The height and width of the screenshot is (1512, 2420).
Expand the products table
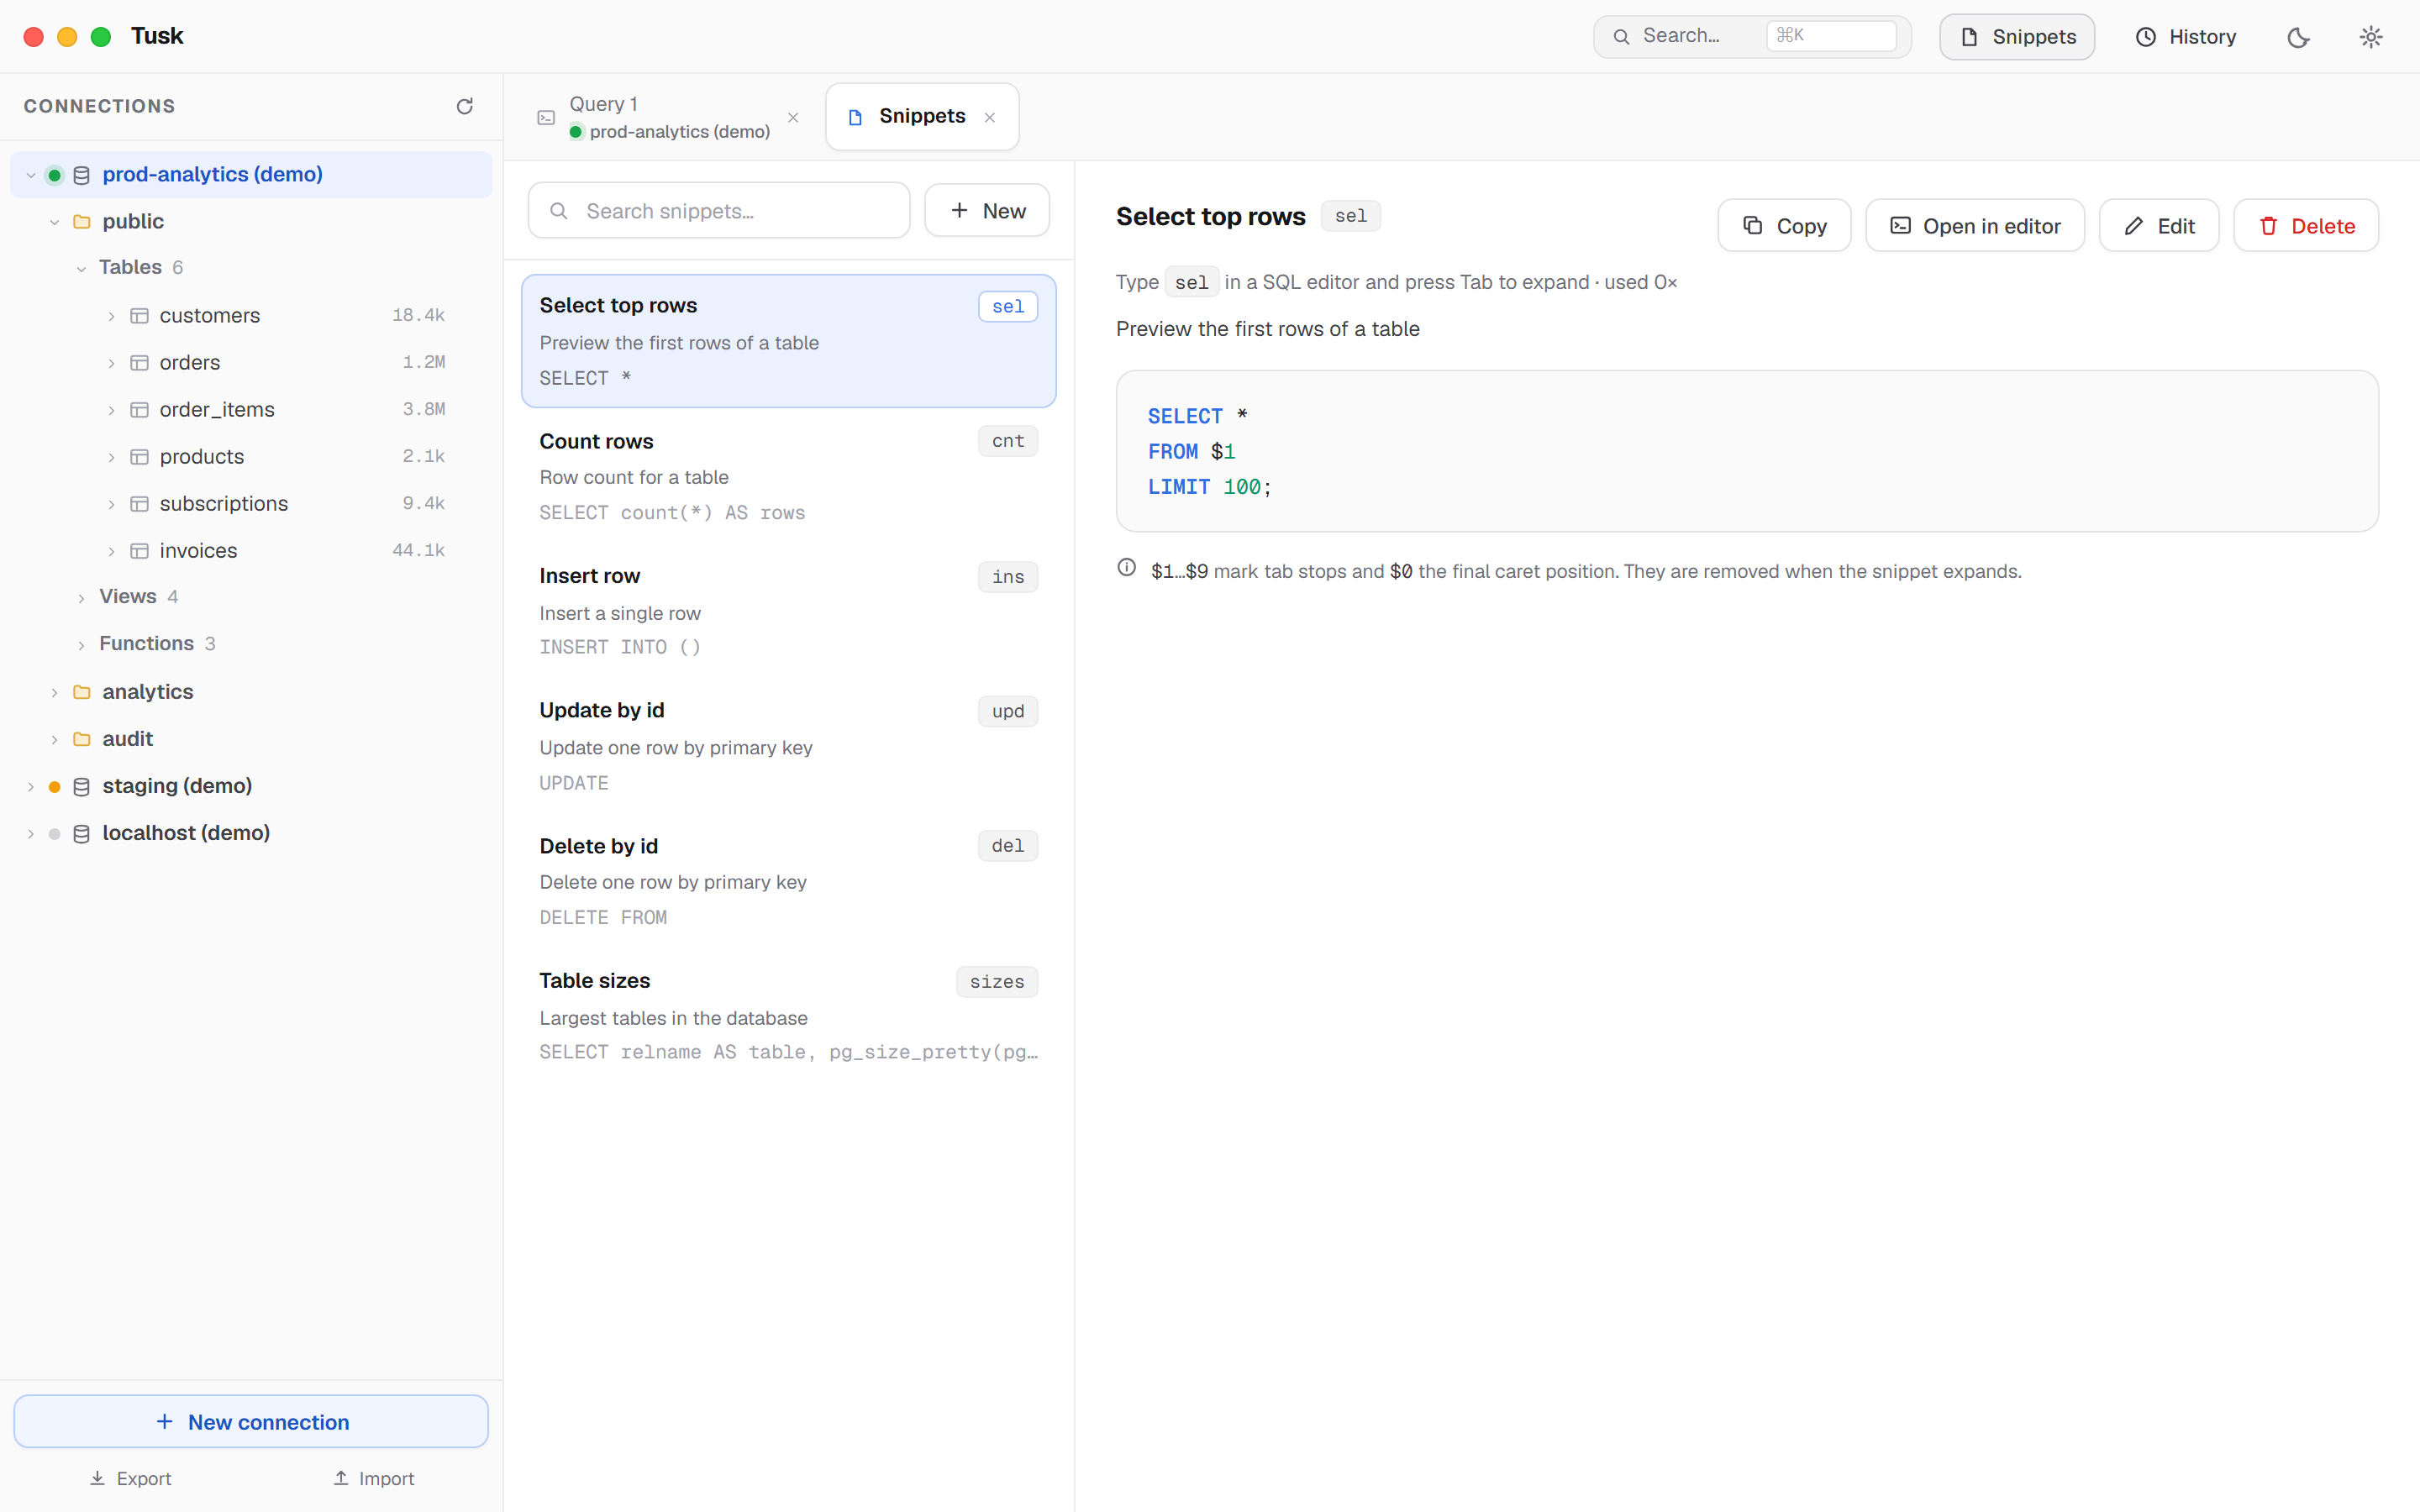tap(111, 457)
